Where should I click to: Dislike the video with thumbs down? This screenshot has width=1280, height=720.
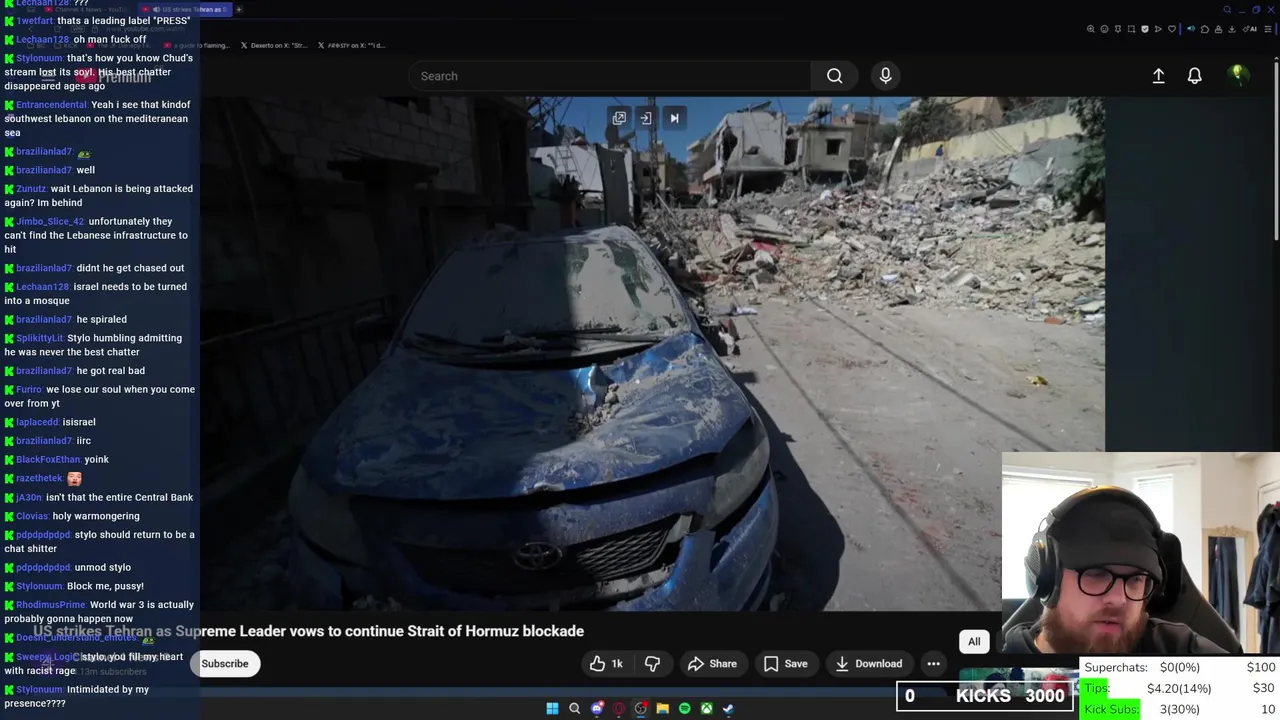click(x=652, y=663)
